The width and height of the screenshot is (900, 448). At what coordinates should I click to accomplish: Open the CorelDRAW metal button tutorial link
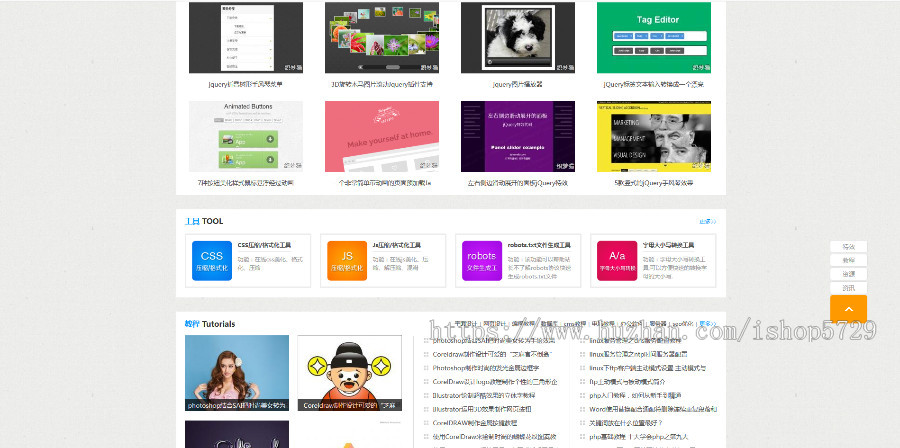474,423
